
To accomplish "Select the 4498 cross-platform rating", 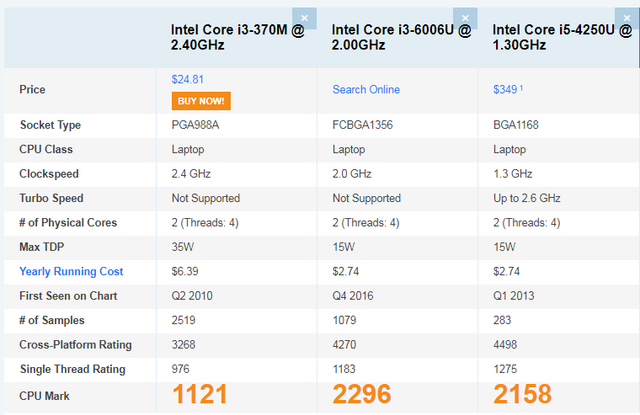I will pyautogui.click(x=505, y=345).
